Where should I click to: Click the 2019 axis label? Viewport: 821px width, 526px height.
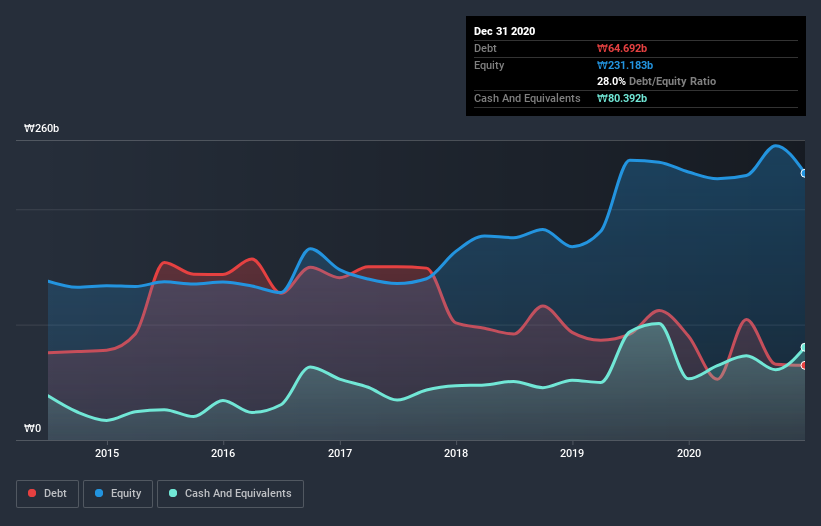click(x=572, y=453)
